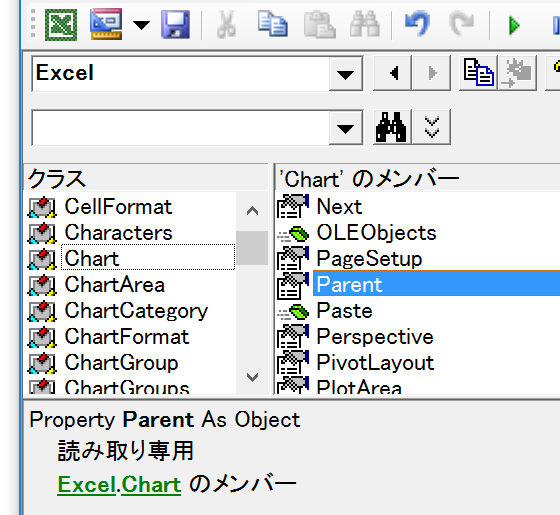Select the OLEObjects member

[x=376, y=233]
